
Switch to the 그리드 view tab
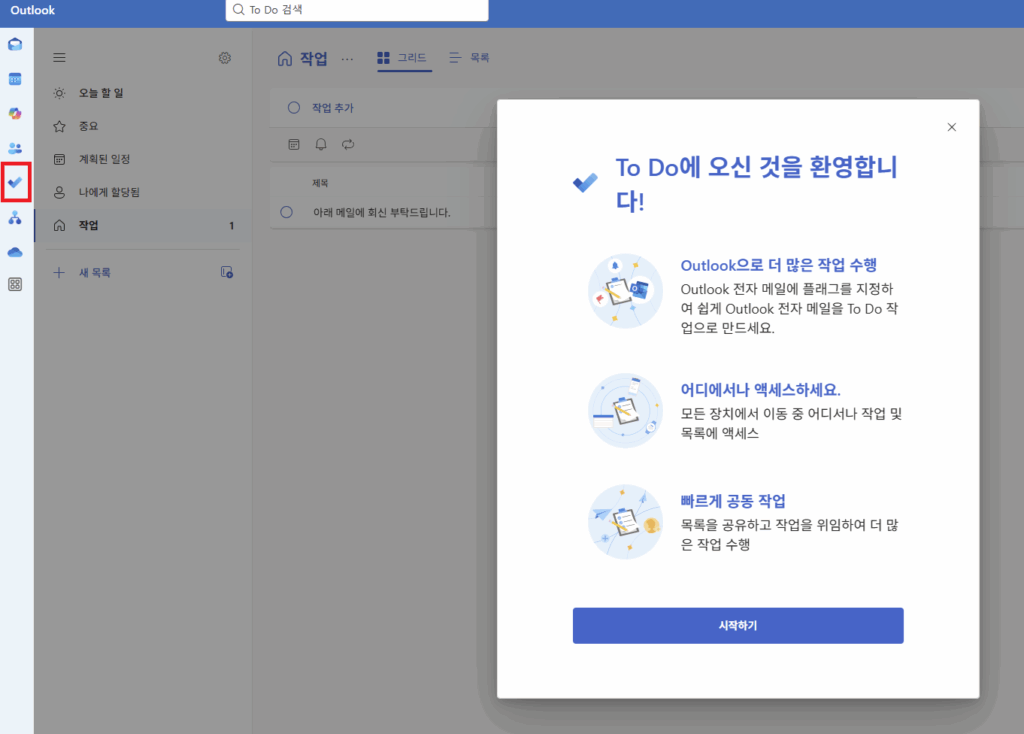[403, 59]
